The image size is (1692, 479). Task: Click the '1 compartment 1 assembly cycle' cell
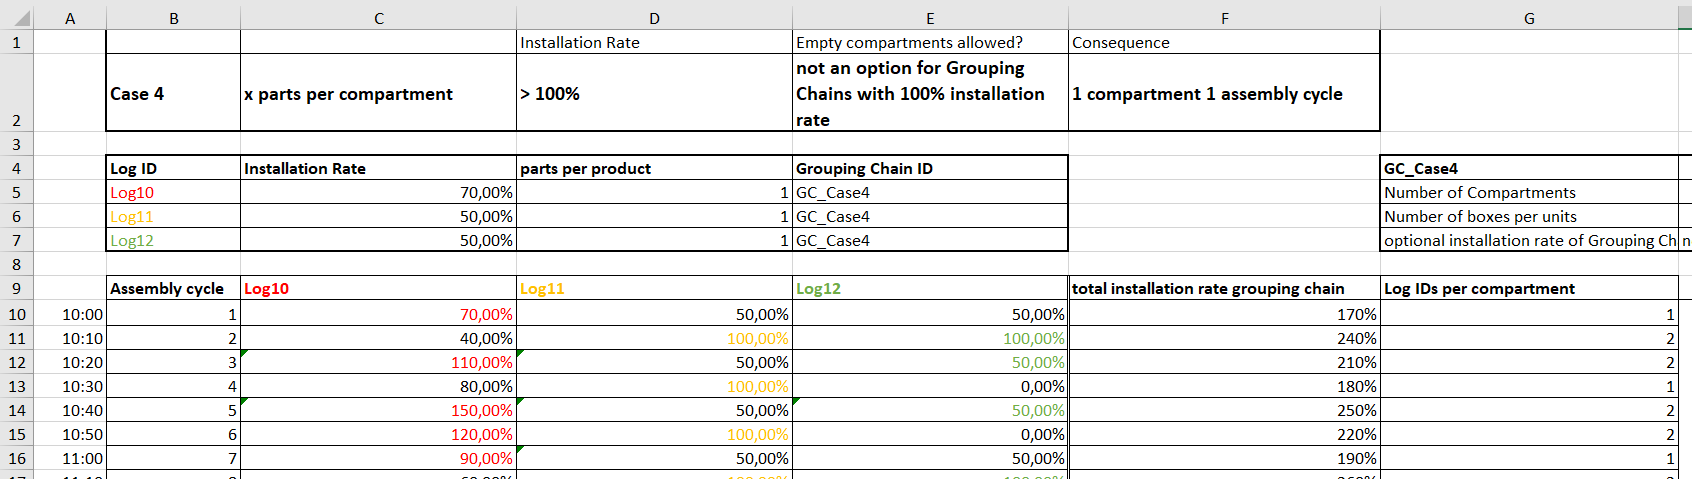[x=1224, y=93]
